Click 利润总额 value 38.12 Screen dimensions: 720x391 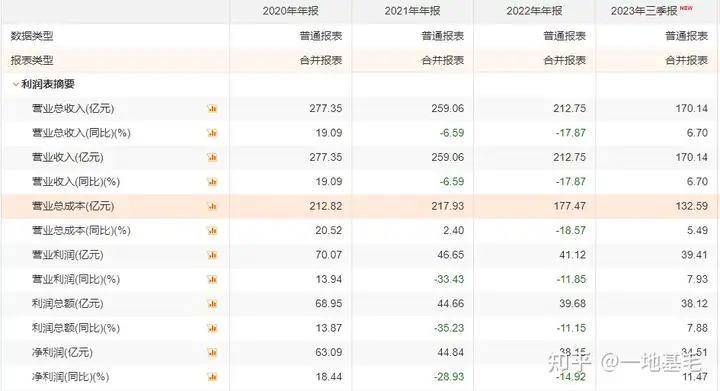(695, 303)
